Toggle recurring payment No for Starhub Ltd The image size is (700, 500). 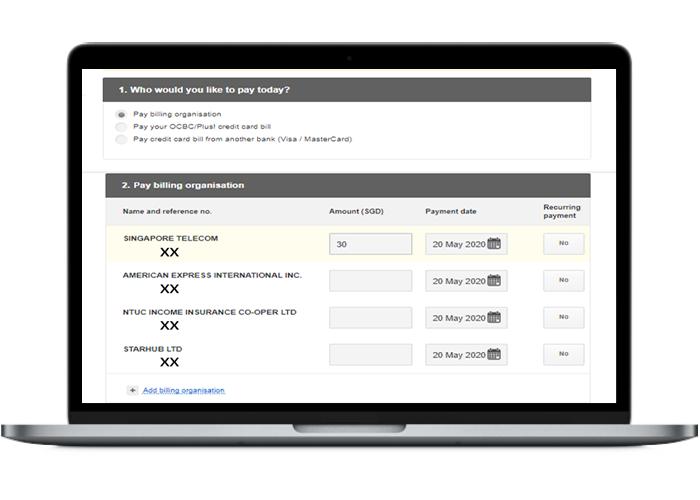tap(563, 354)
